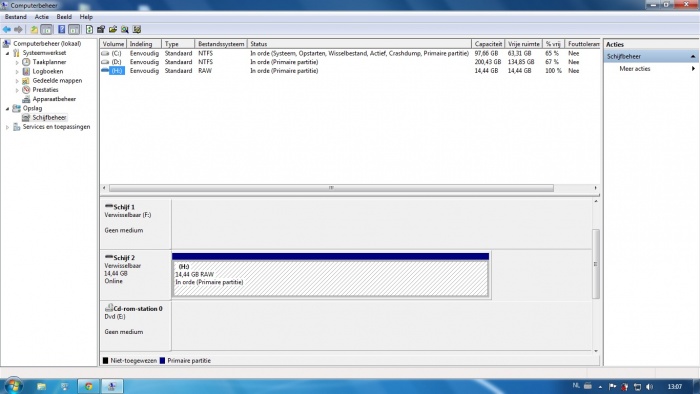The image size is (700, 394).
Task: Open the Windows Start button
Action: 12,386
